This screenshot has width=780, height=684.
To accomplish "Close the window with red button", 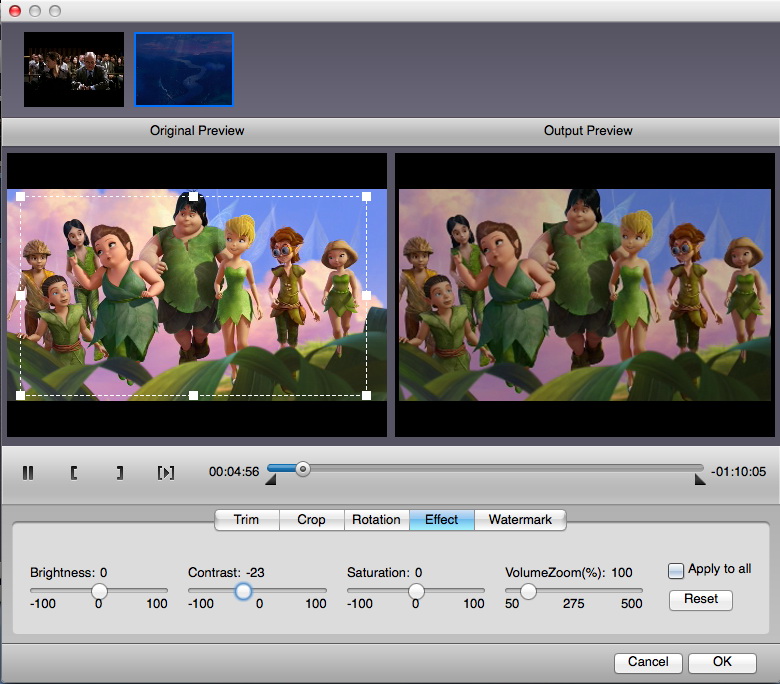I will click(15, 10).
